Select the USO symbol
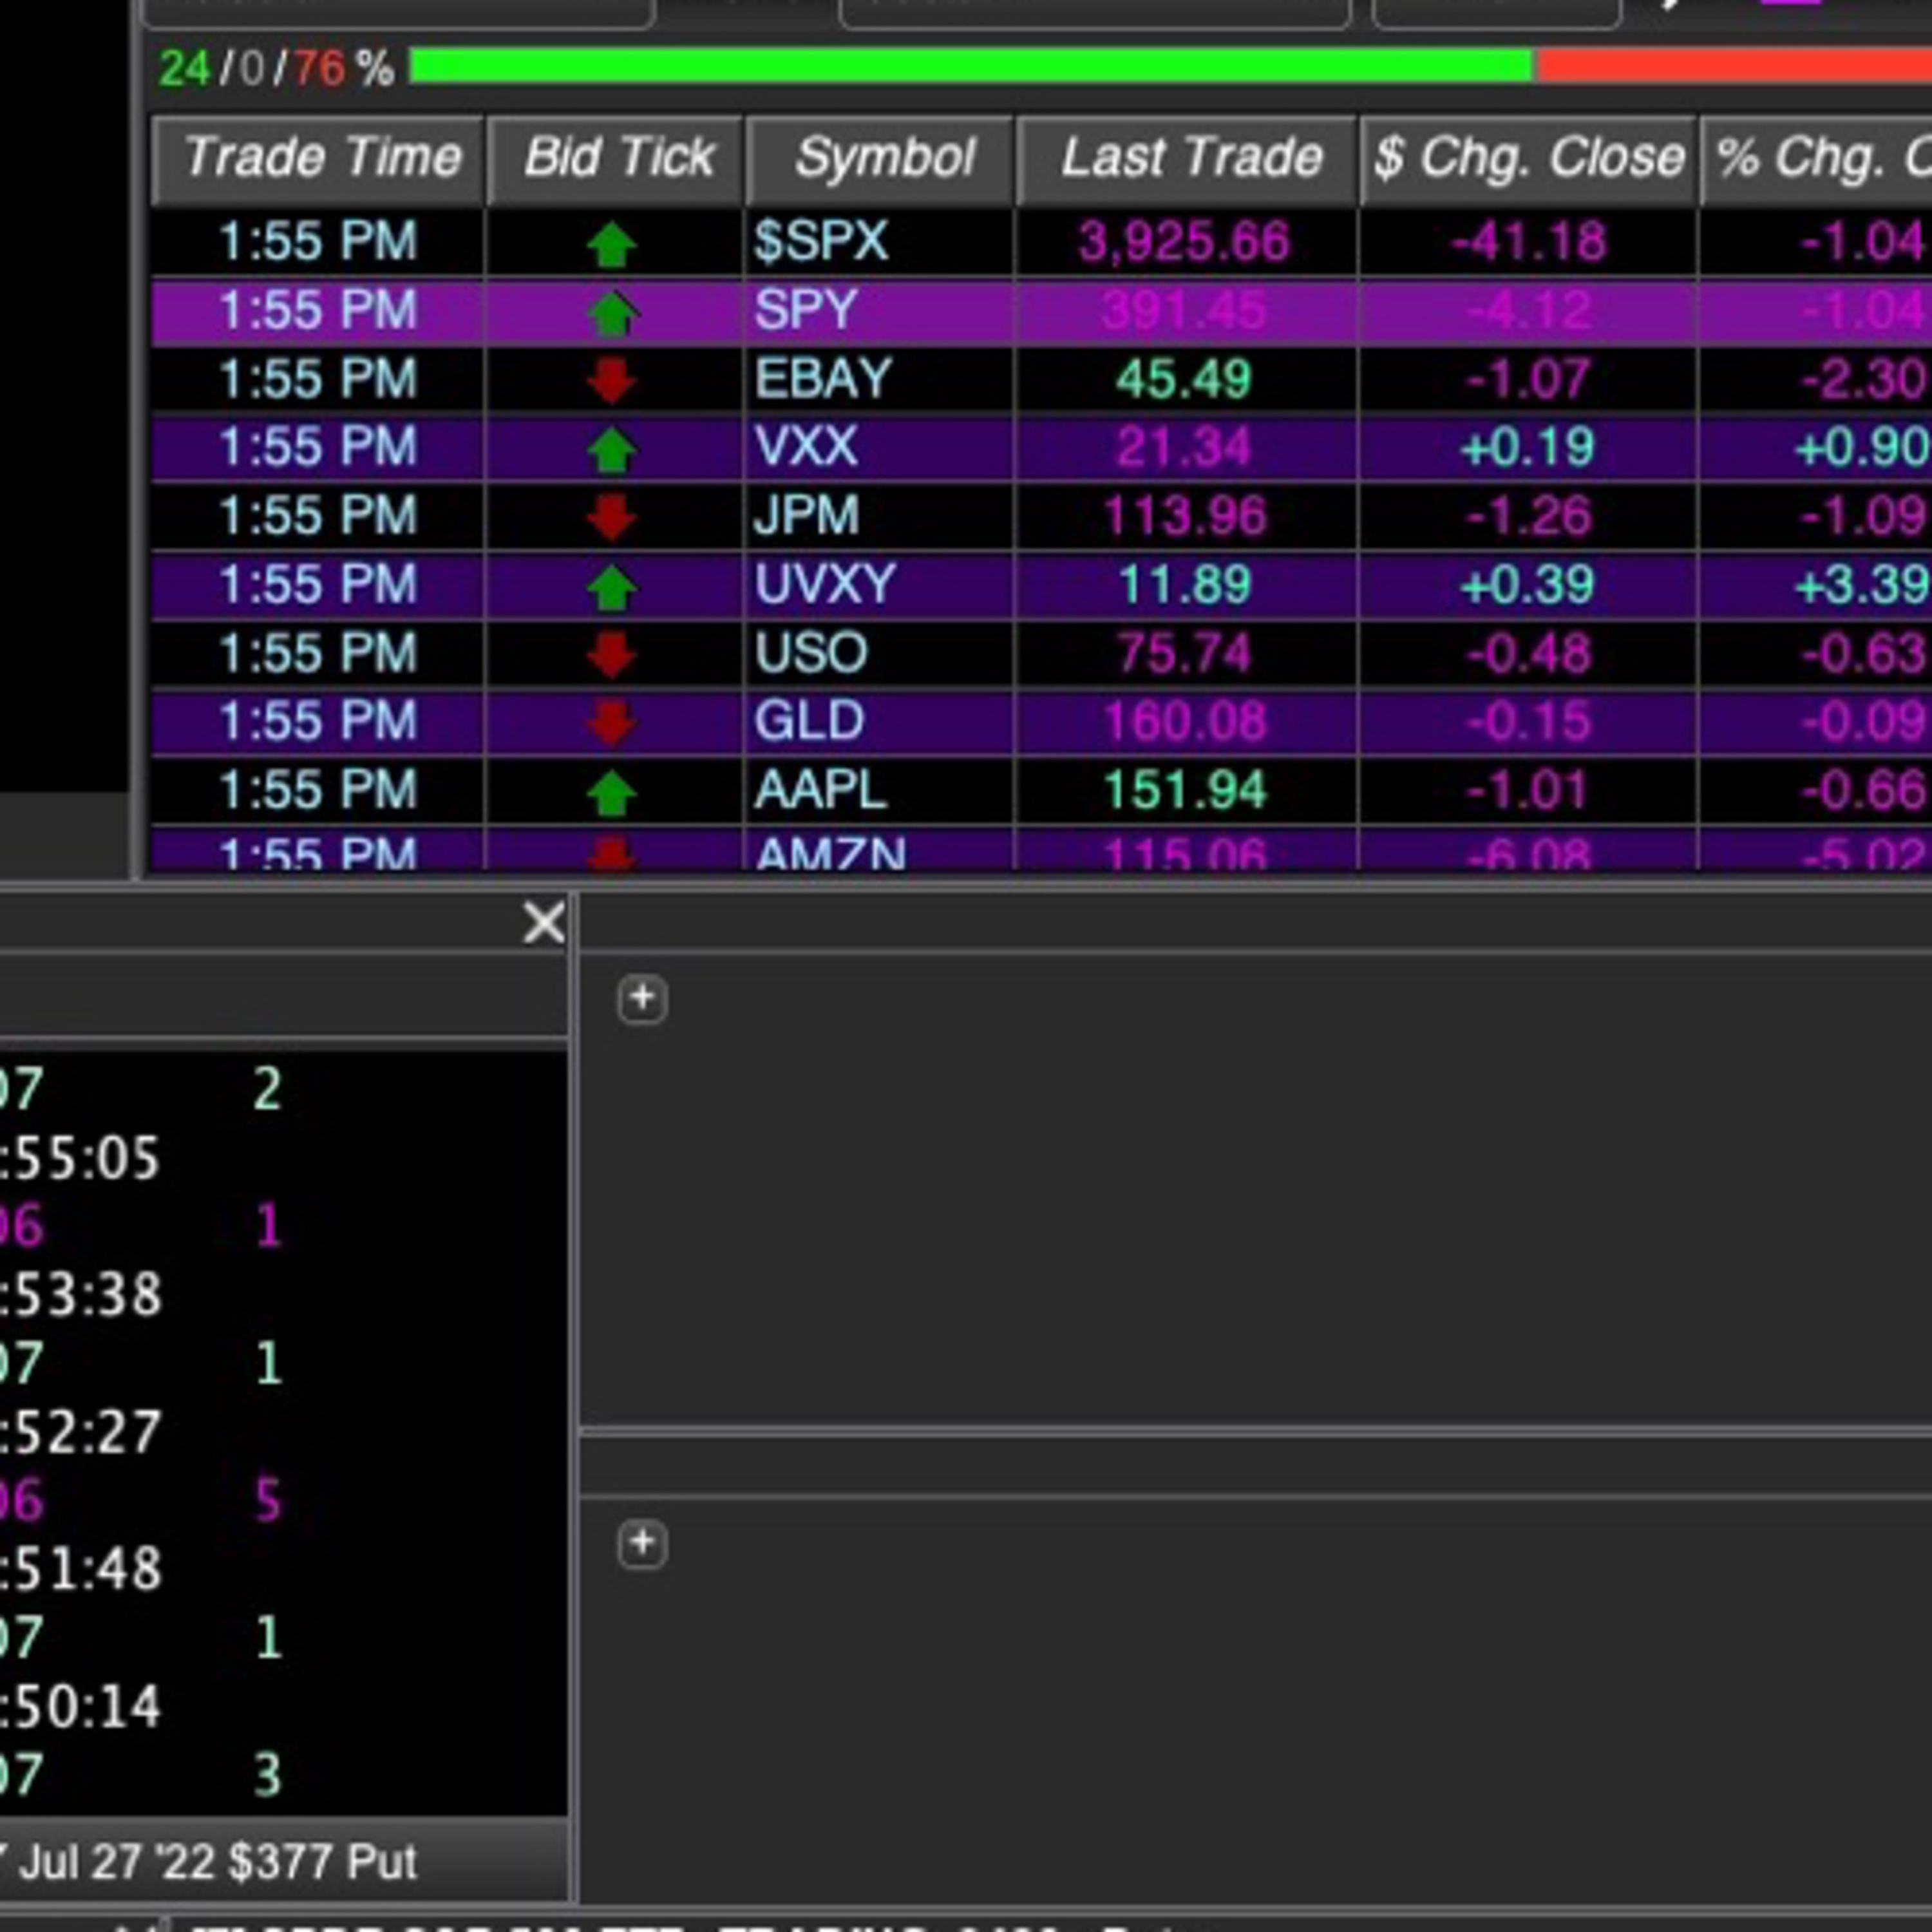1932x1932 pixels. [811, 653]
